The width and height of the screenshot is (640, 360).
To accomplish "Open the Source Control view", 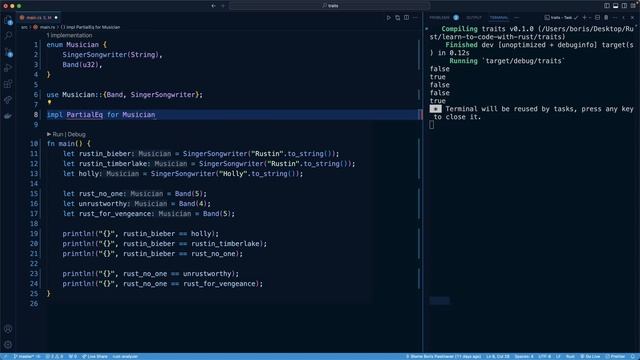I will (x=8, y=52).
